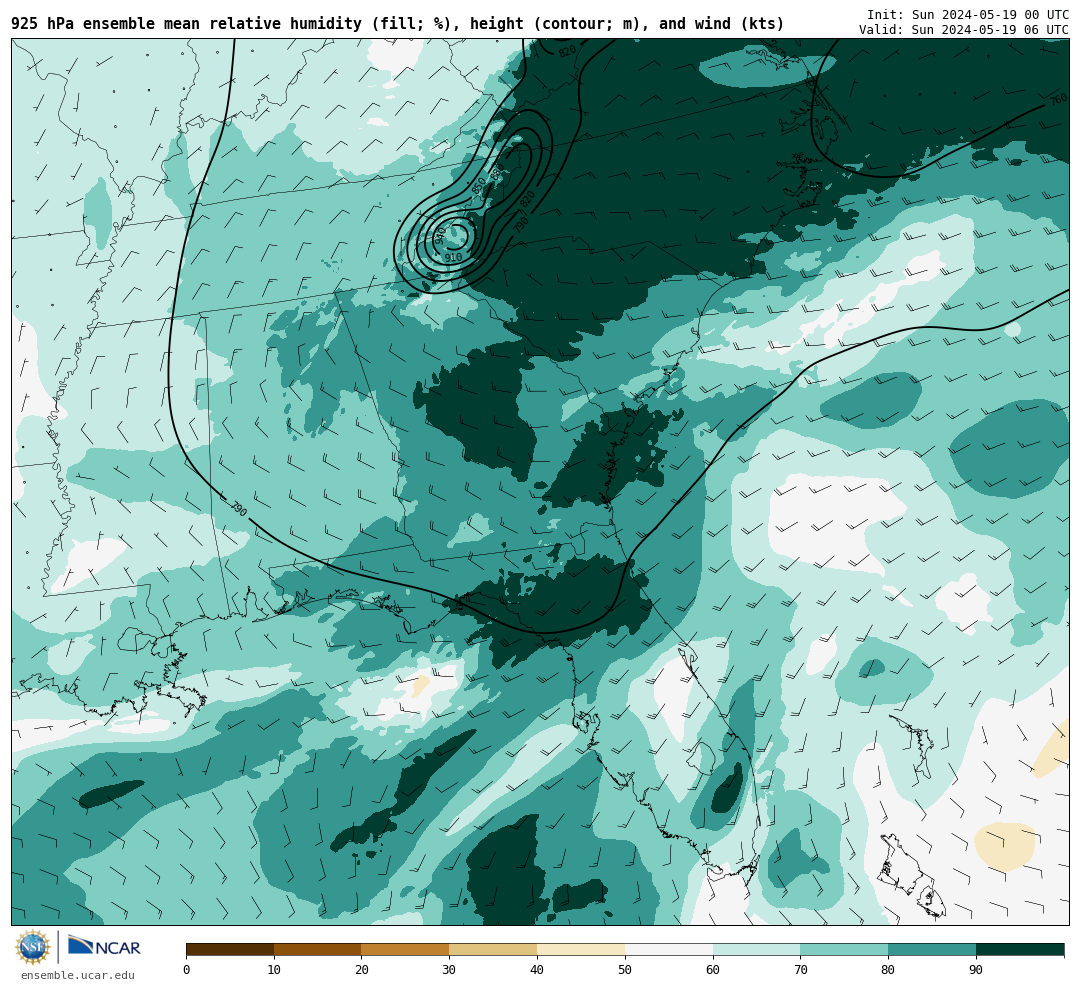Image resolution: width=1080 pixels, height=988 pixels.
Task: Click the Init: Sun 2024-05-19 00 UTC text
Action: pos(968,15)
